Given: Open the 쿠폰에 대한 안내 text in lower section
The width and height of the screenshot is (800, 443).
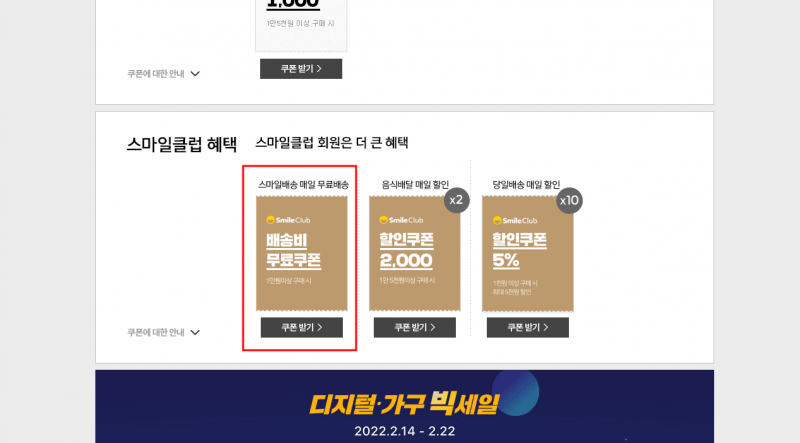Looking at the screenshot, I should point(156,332).
